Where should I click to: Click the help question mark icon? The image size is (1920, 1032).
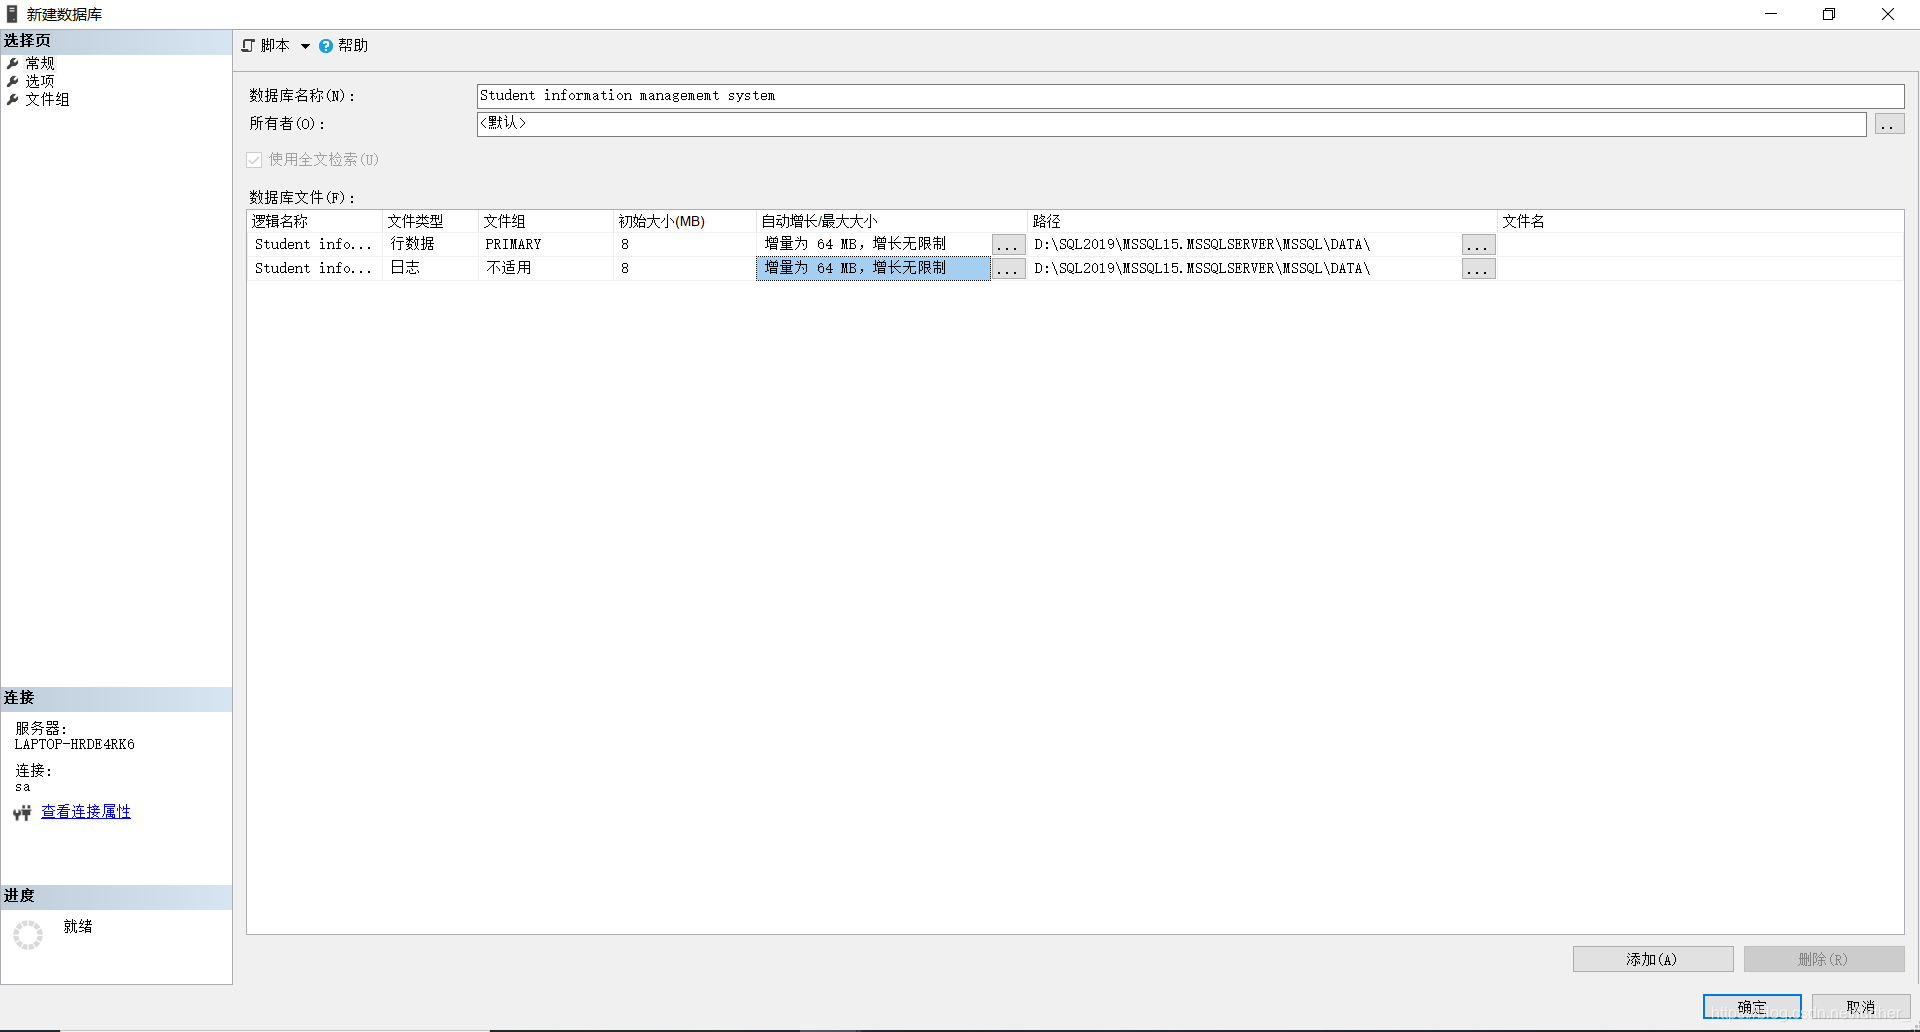(326, 46)
